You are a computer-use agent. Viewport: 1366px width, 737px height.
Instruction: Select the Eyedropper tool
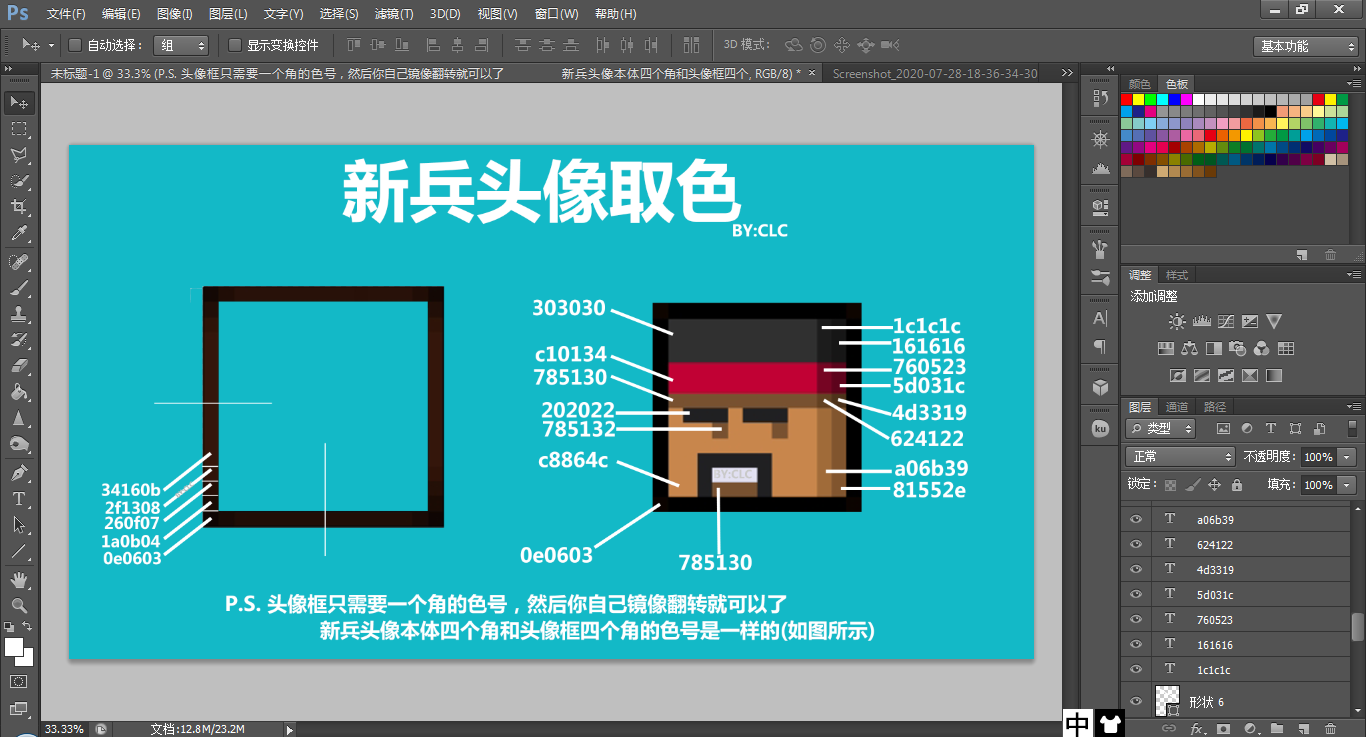click(x=19, y=234)
